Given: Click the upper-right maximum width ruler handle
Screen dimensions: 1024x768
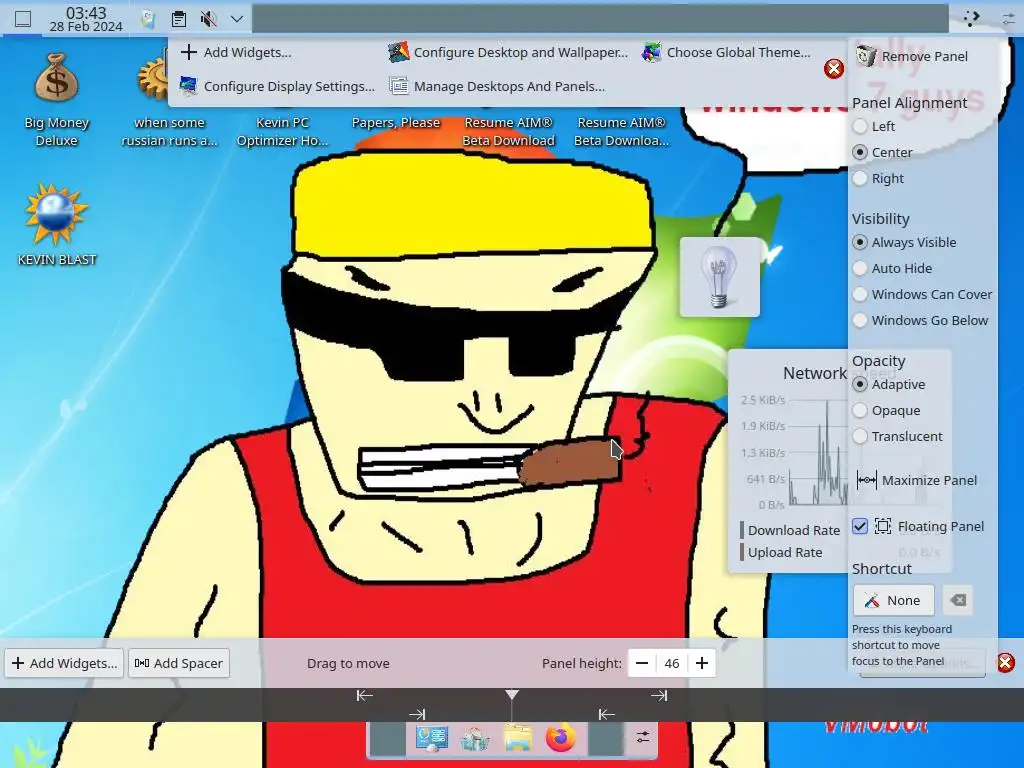Looking at the screenshot, I should click(659, 696).
